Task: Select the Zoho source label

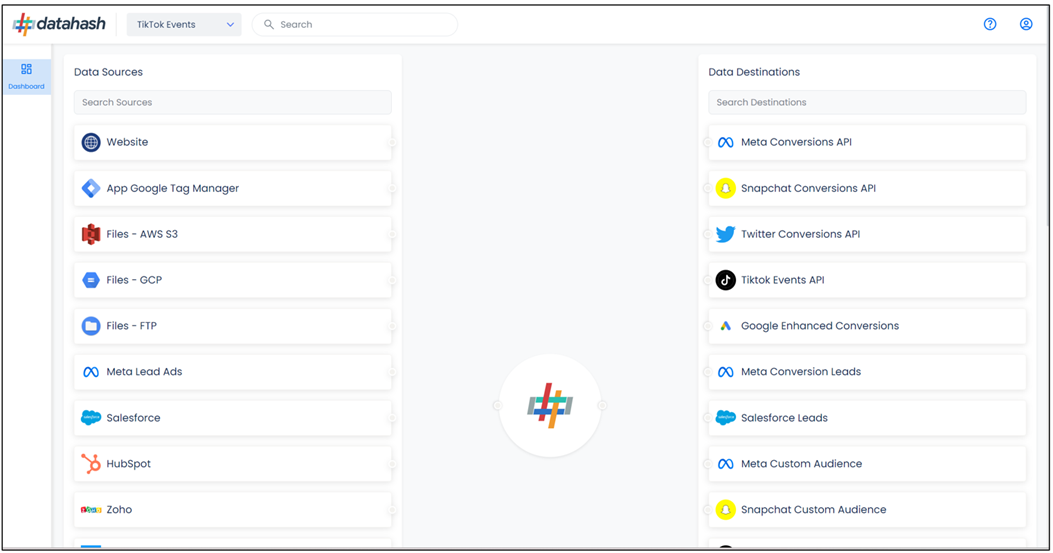Action: (119, 509)
